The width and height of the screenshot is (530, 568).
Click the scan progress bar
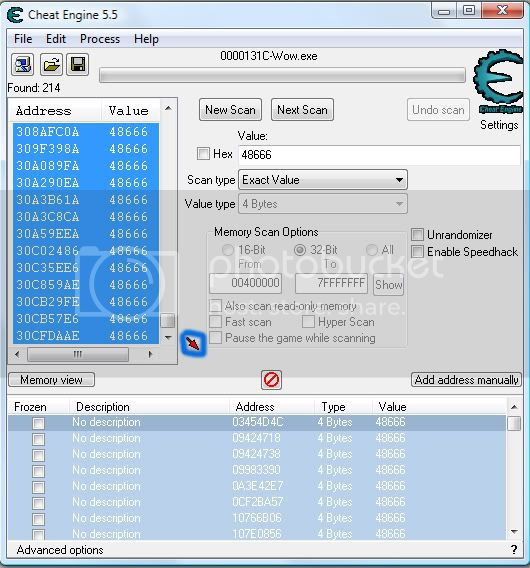tap(282, 75)
